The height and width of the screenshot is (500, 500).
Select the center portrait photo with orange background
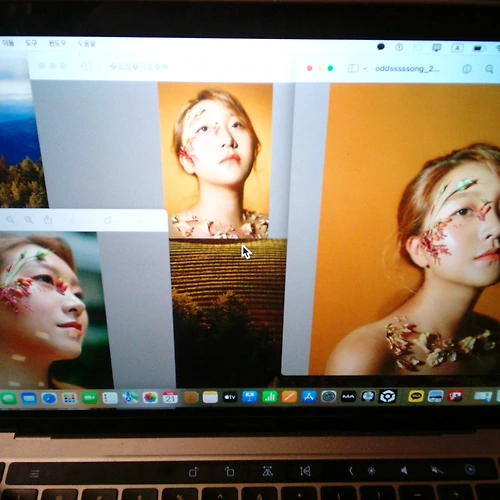(x=216, y=161)
